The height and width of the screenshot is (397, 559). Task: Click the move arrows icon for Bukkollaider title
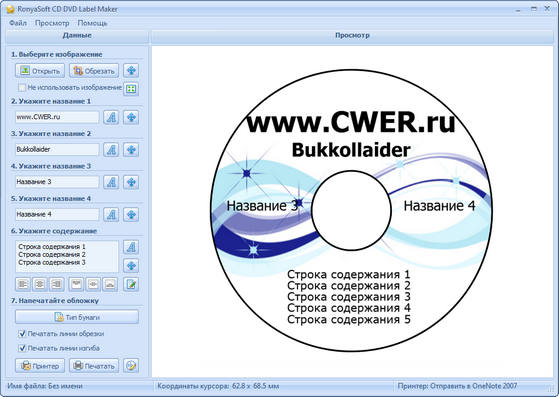pos(131,150)
